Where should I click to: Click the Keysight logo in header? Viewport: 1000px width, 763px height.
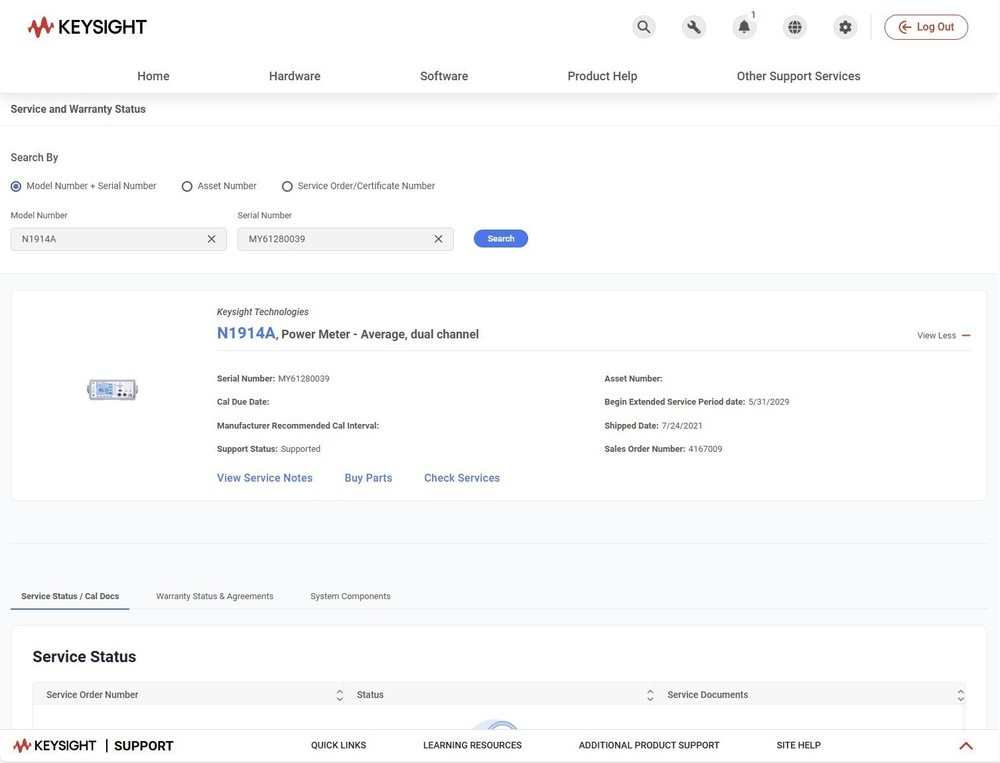[87, 27]
